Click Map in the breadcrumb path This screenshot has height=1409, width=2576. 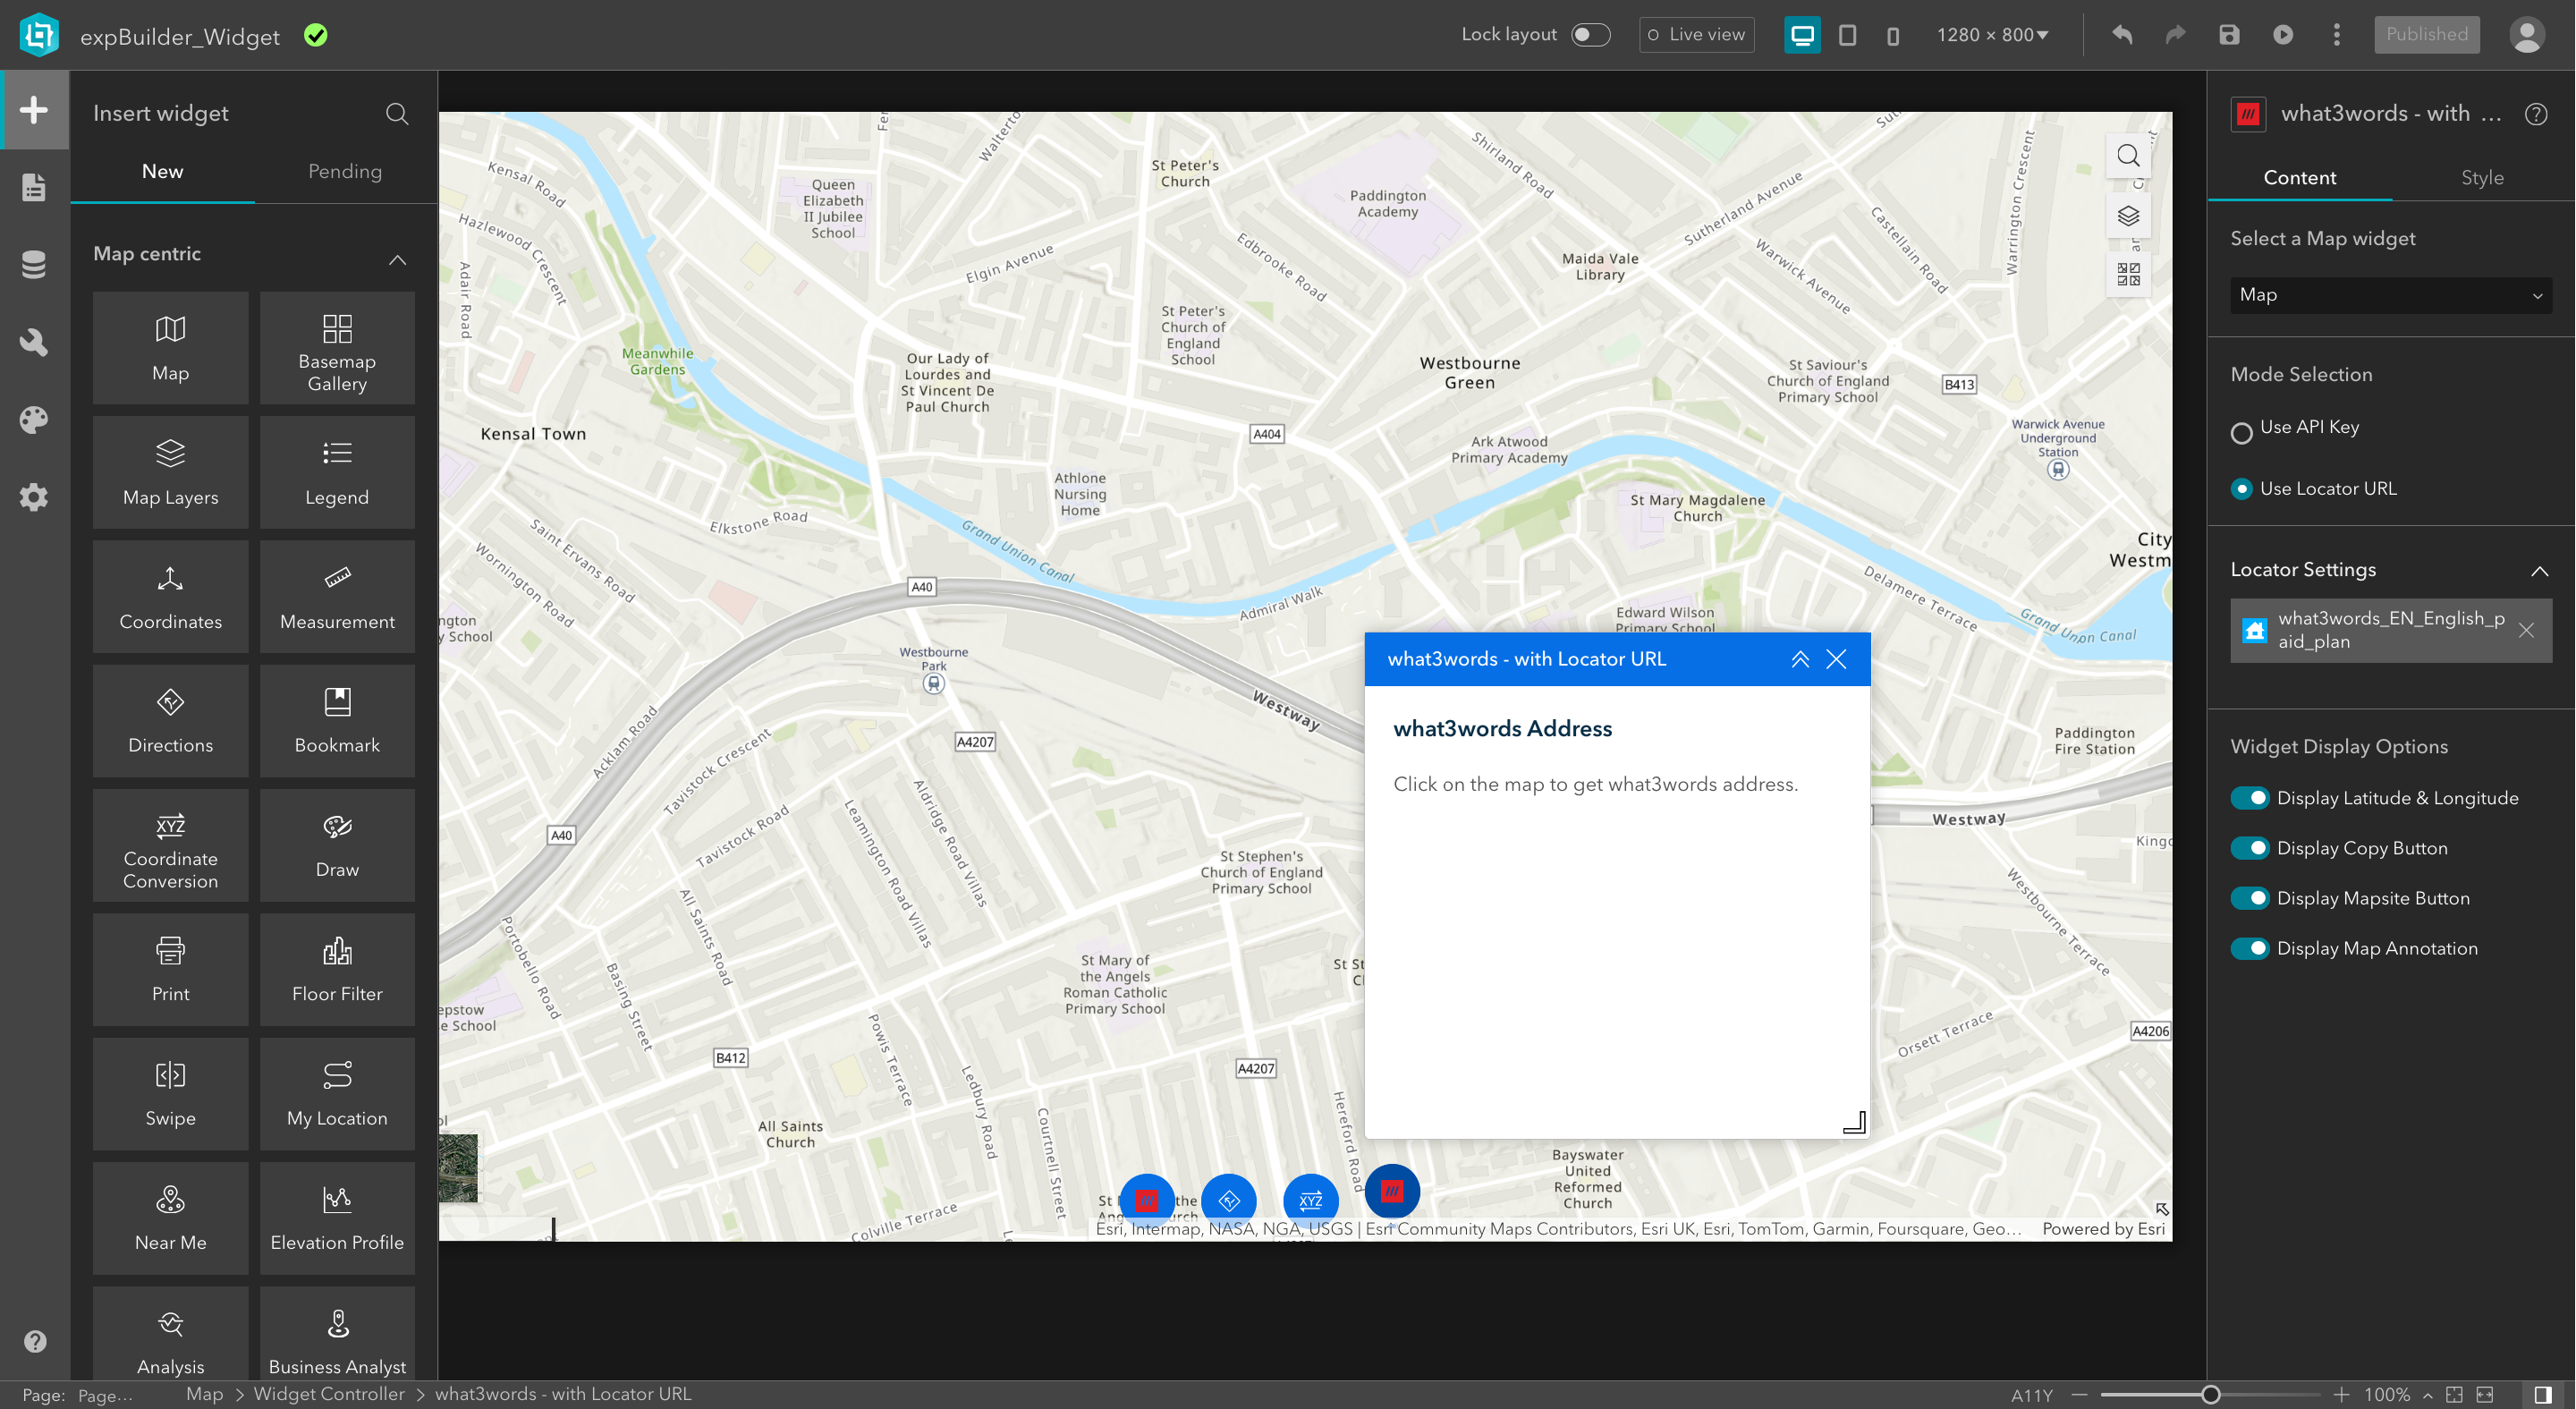[205, 1394]
